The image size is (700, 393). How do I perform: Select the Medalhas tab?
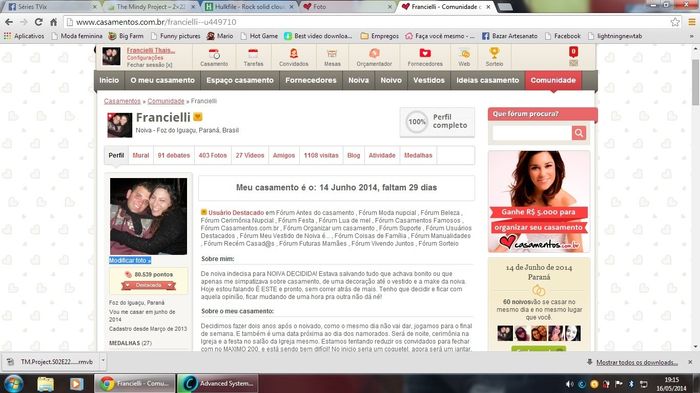click(x=418, y=155)
